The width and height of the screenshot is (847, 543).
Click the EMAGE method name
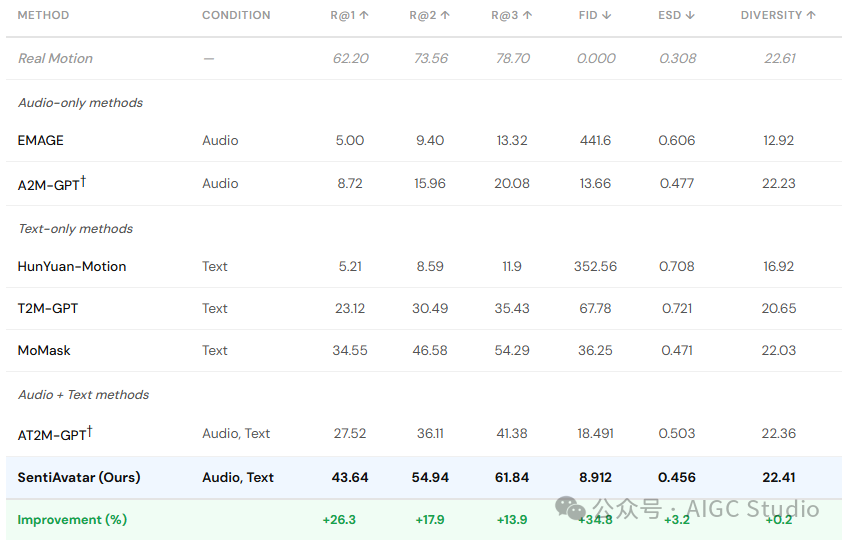(x=41, y=140)
